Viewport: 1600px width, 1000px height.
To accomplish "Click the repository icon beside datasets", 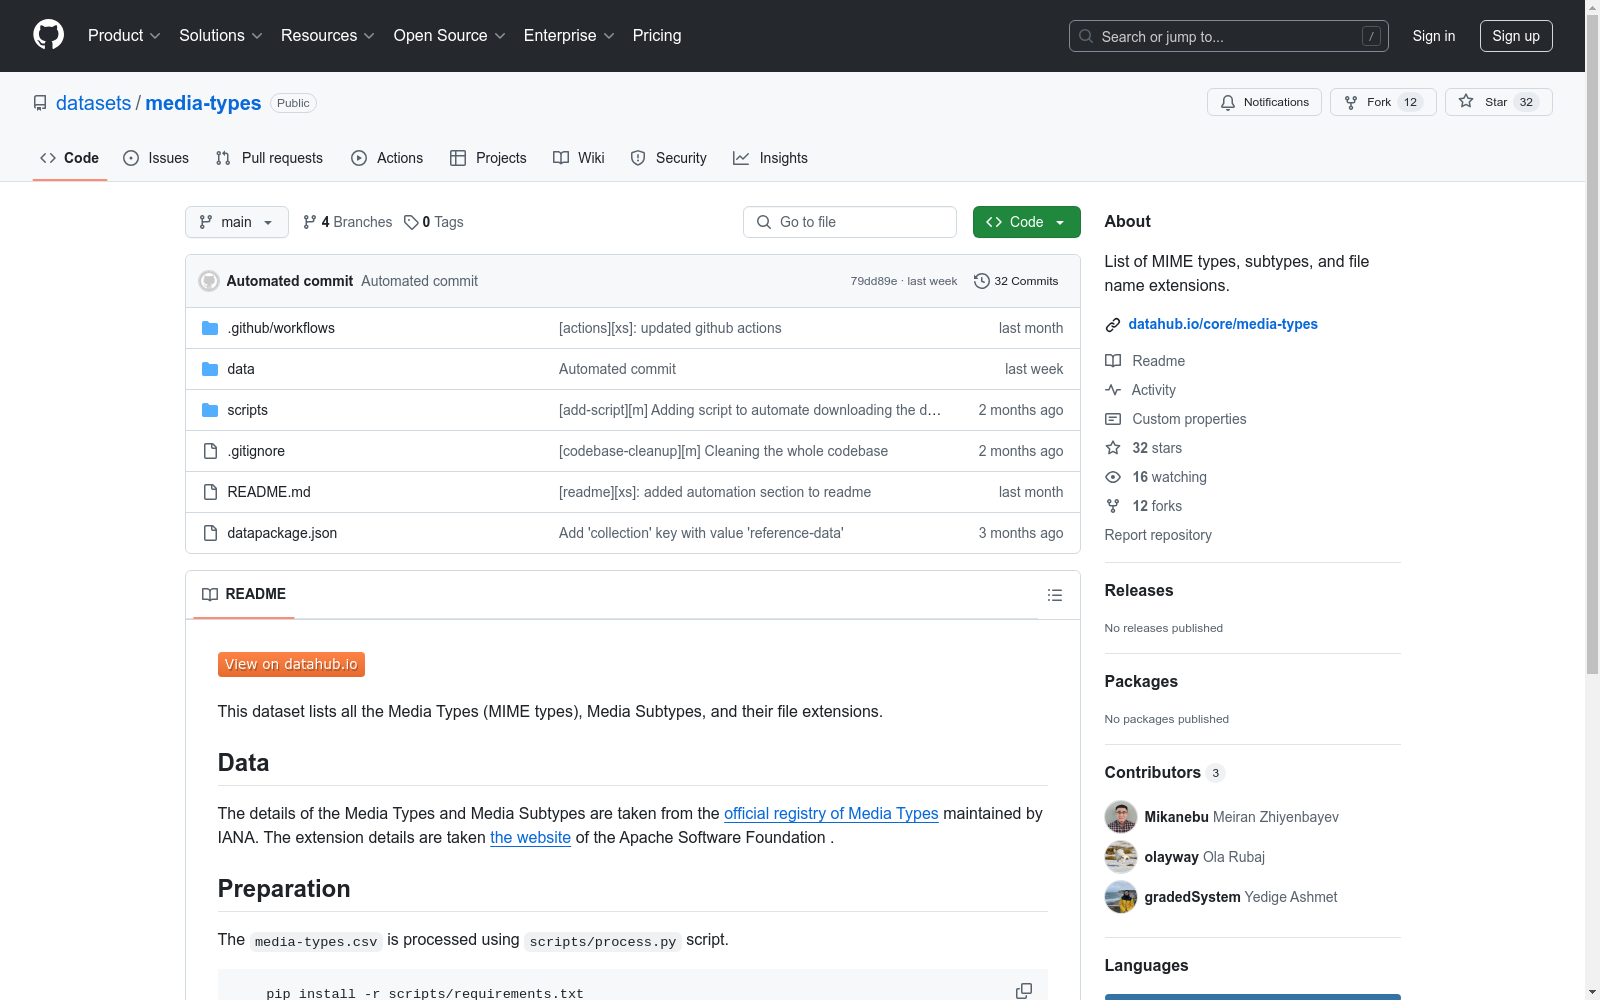I will click(40, 103).
